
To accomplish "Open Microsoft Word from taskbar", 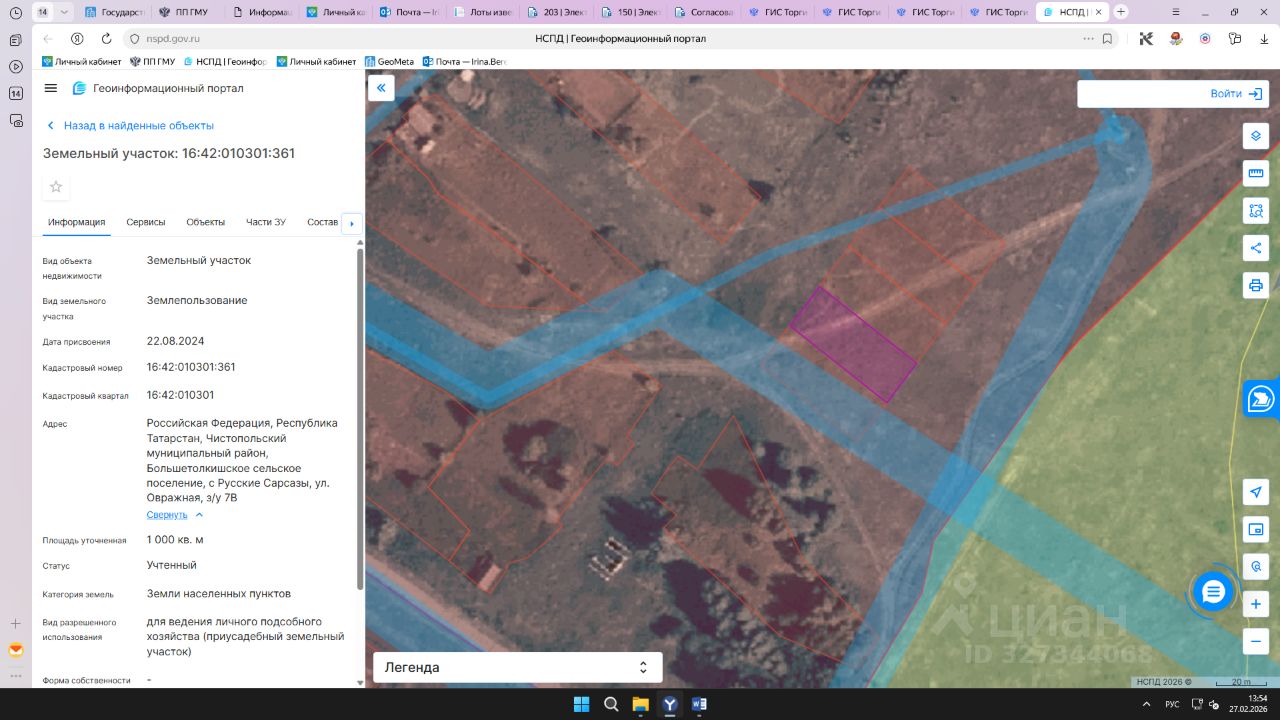I will (699, 704).
